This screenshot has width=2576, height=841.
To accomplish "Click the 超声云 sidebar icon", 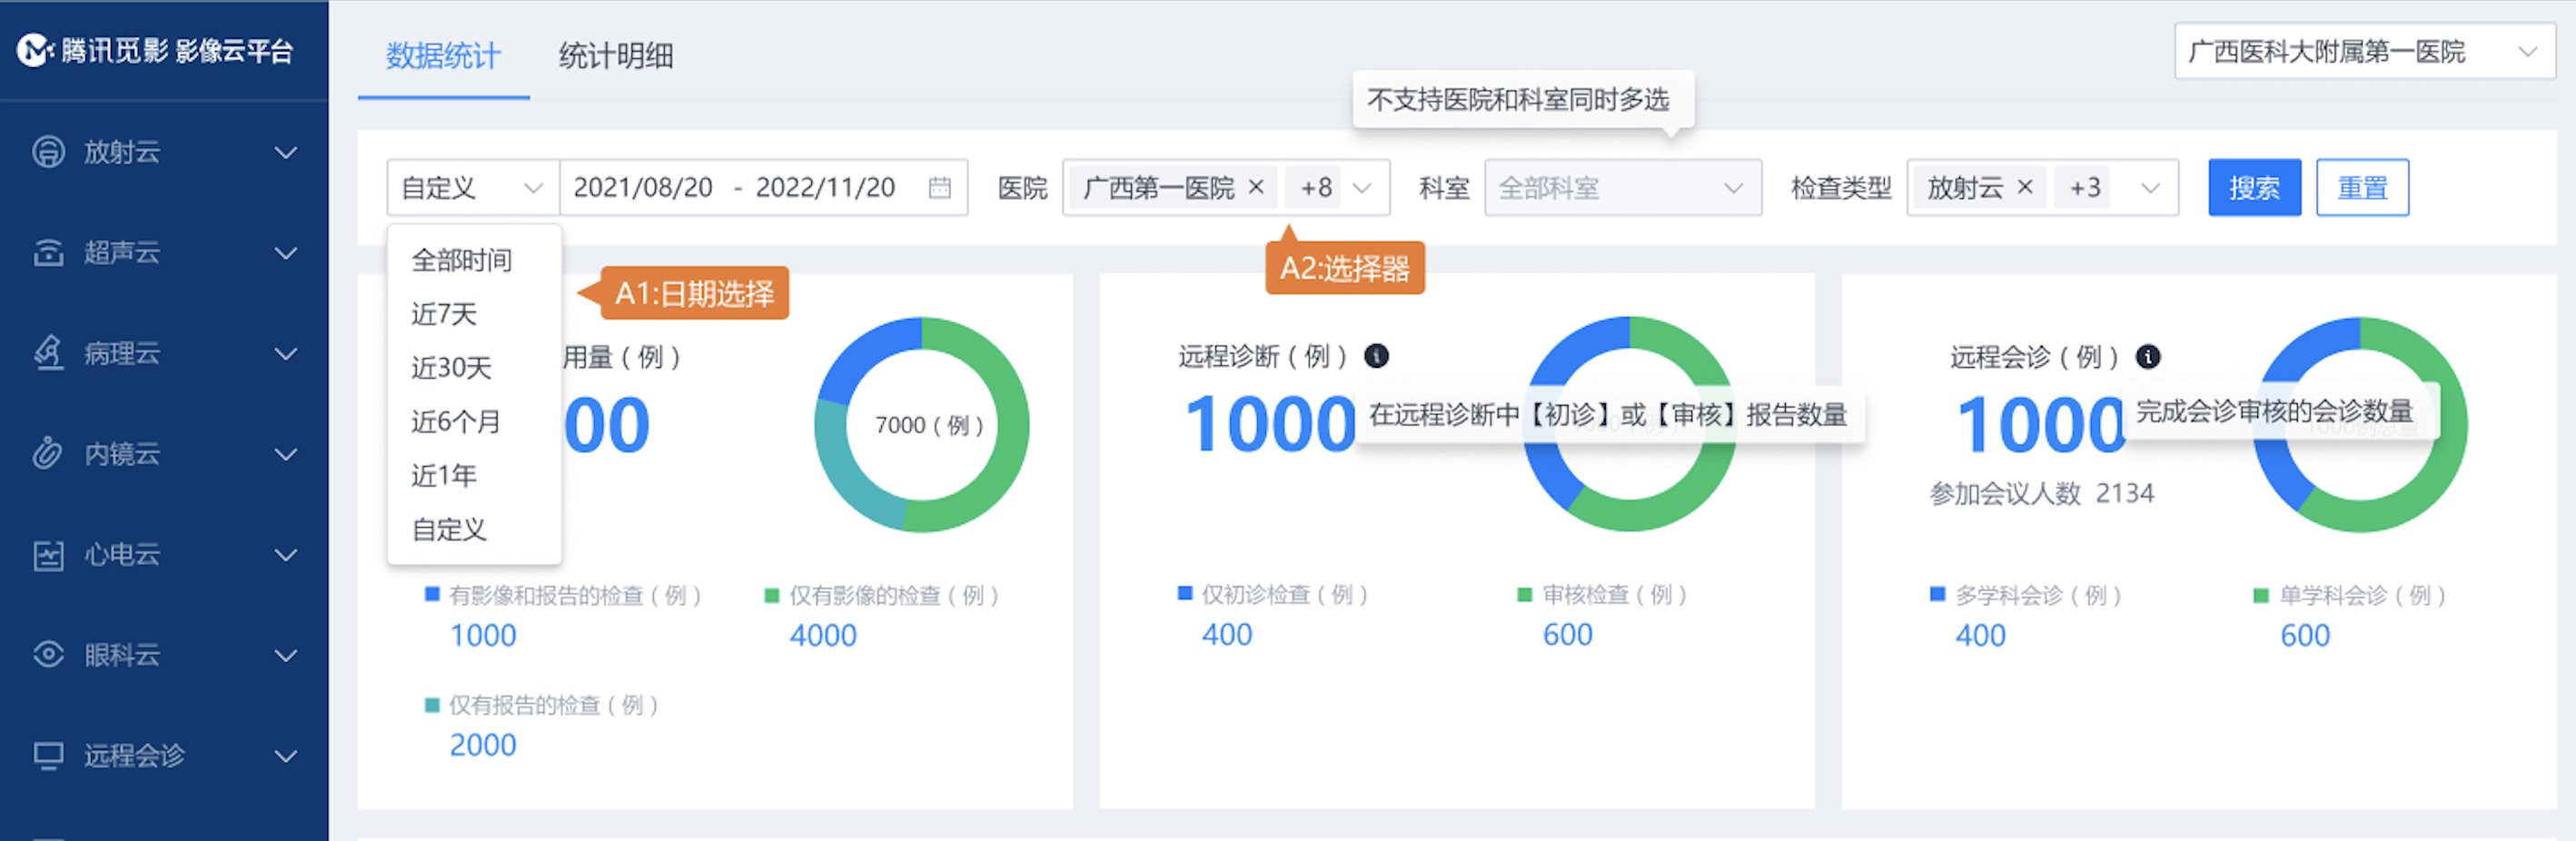I will 48,253.
